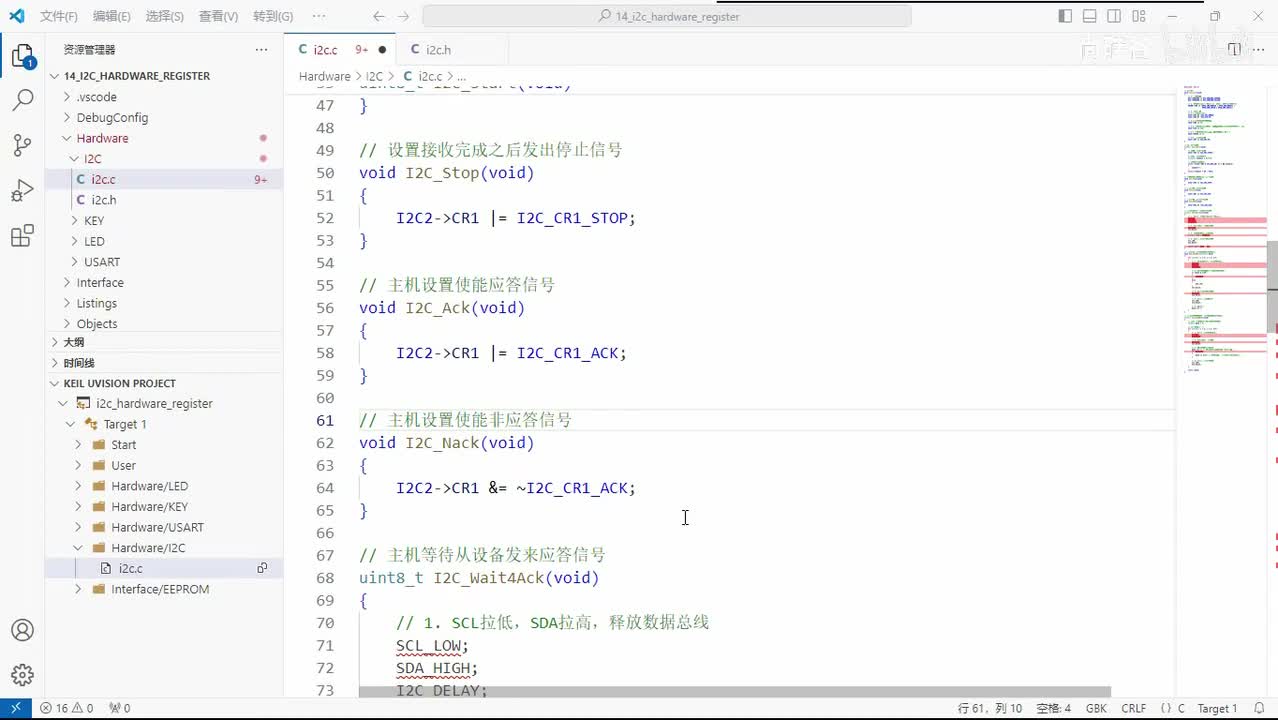Show more menu items ellipsis
This screenshot has height=720, width=1278.
click(x=318, y=16)
